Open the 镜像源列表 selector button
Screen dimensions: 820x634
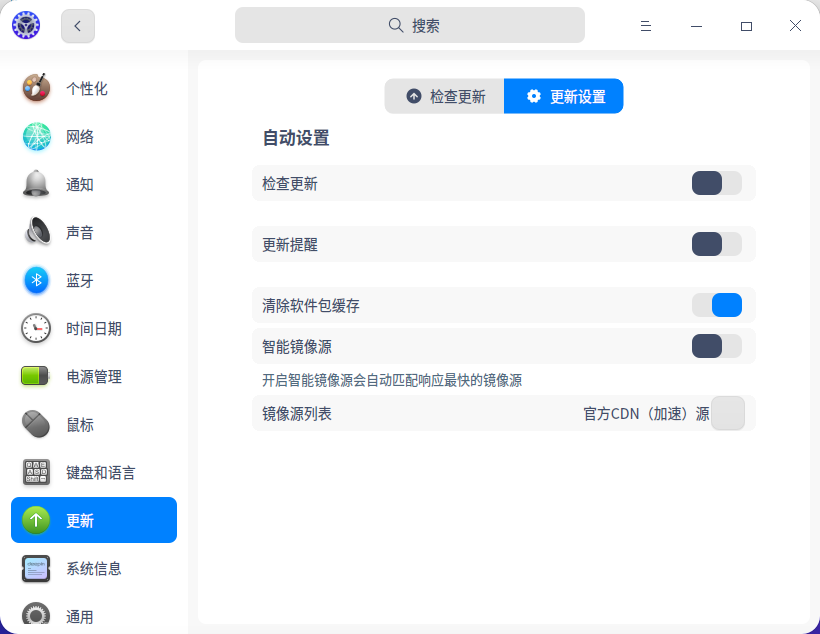pyautogui.click(x=728, y=413)
